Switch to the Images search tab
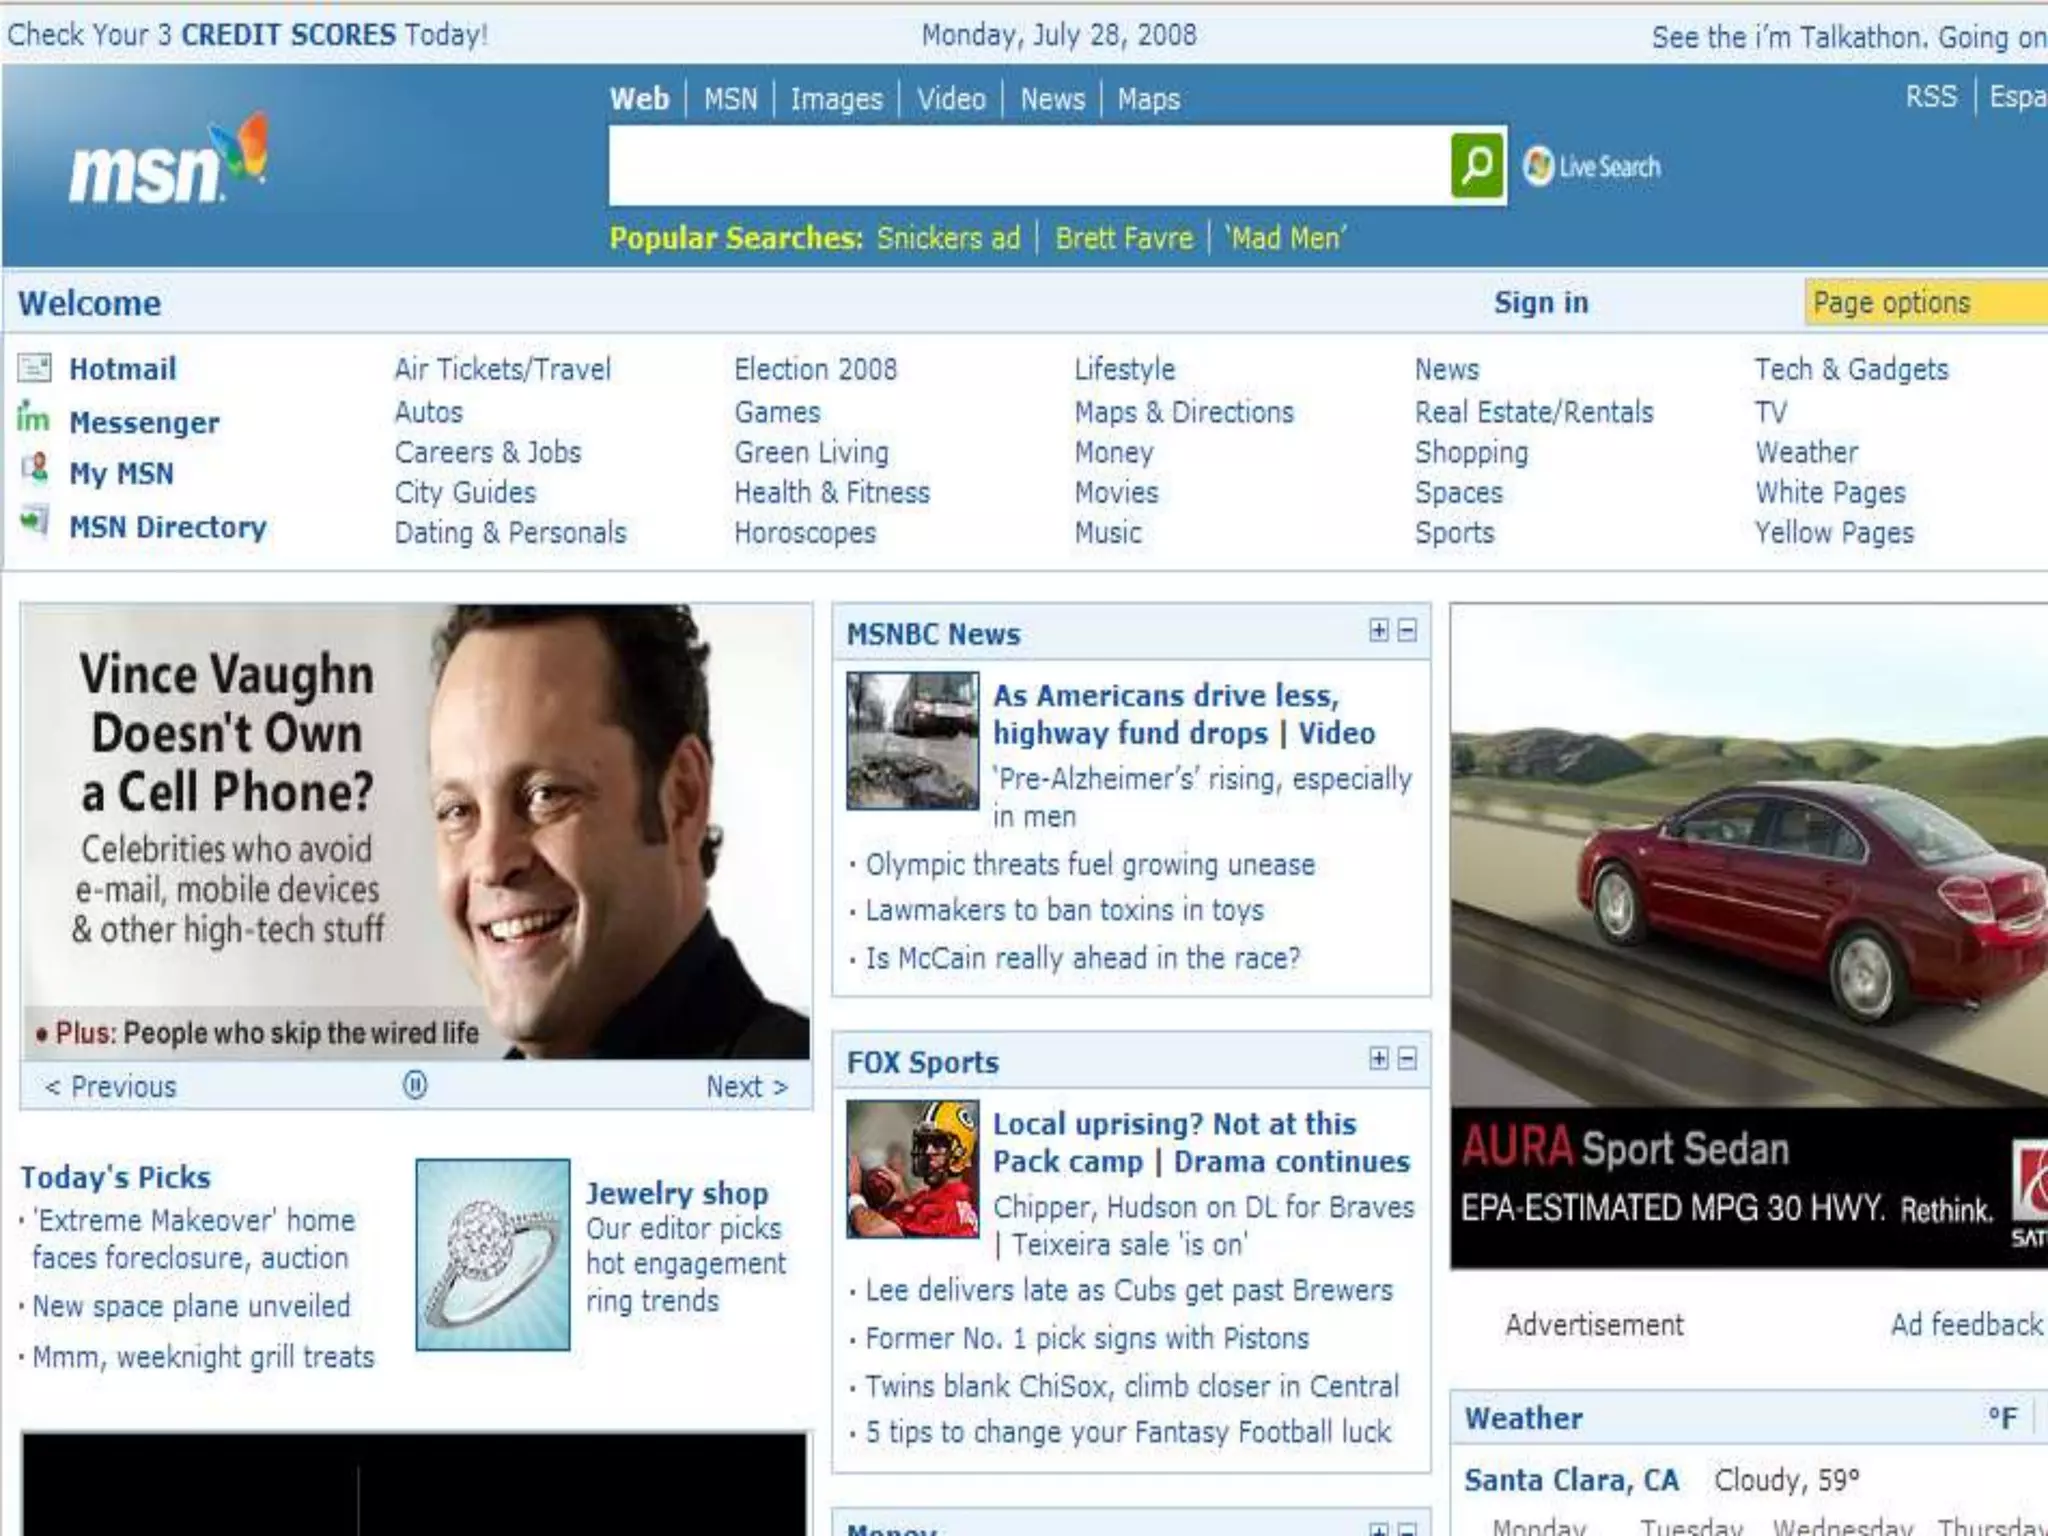2048x1536 pixels. pyautogui.click(x=836, y=99)
